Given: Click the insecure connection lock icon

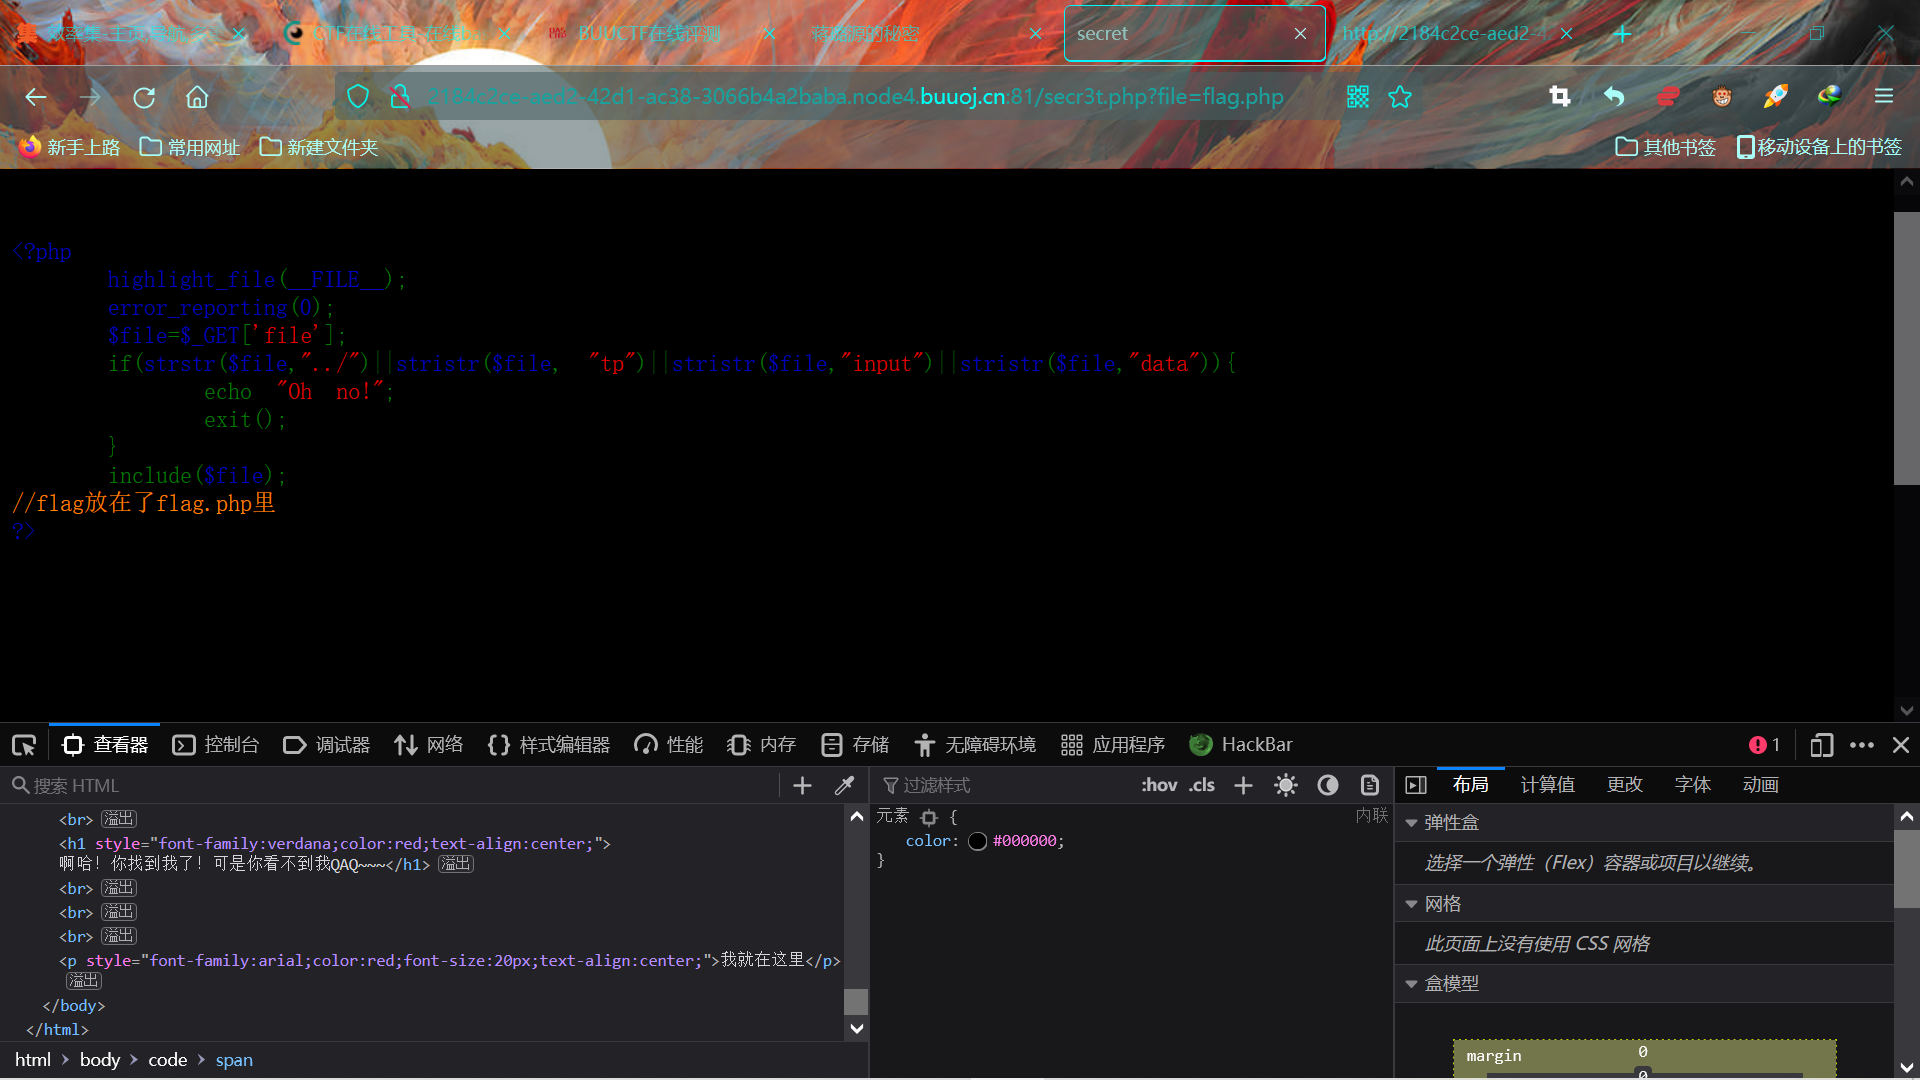Looking at the screenshot, I should pos(400,97).
